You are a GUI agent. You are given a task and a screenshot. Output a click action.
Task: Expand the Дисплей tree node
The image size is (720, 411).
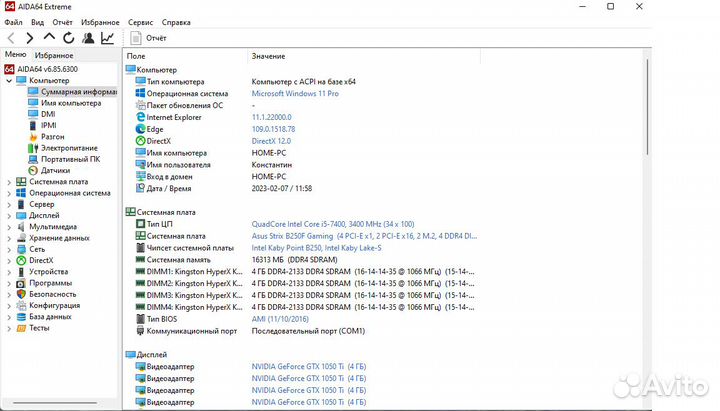pyautogui.click(x=9, y=216)
